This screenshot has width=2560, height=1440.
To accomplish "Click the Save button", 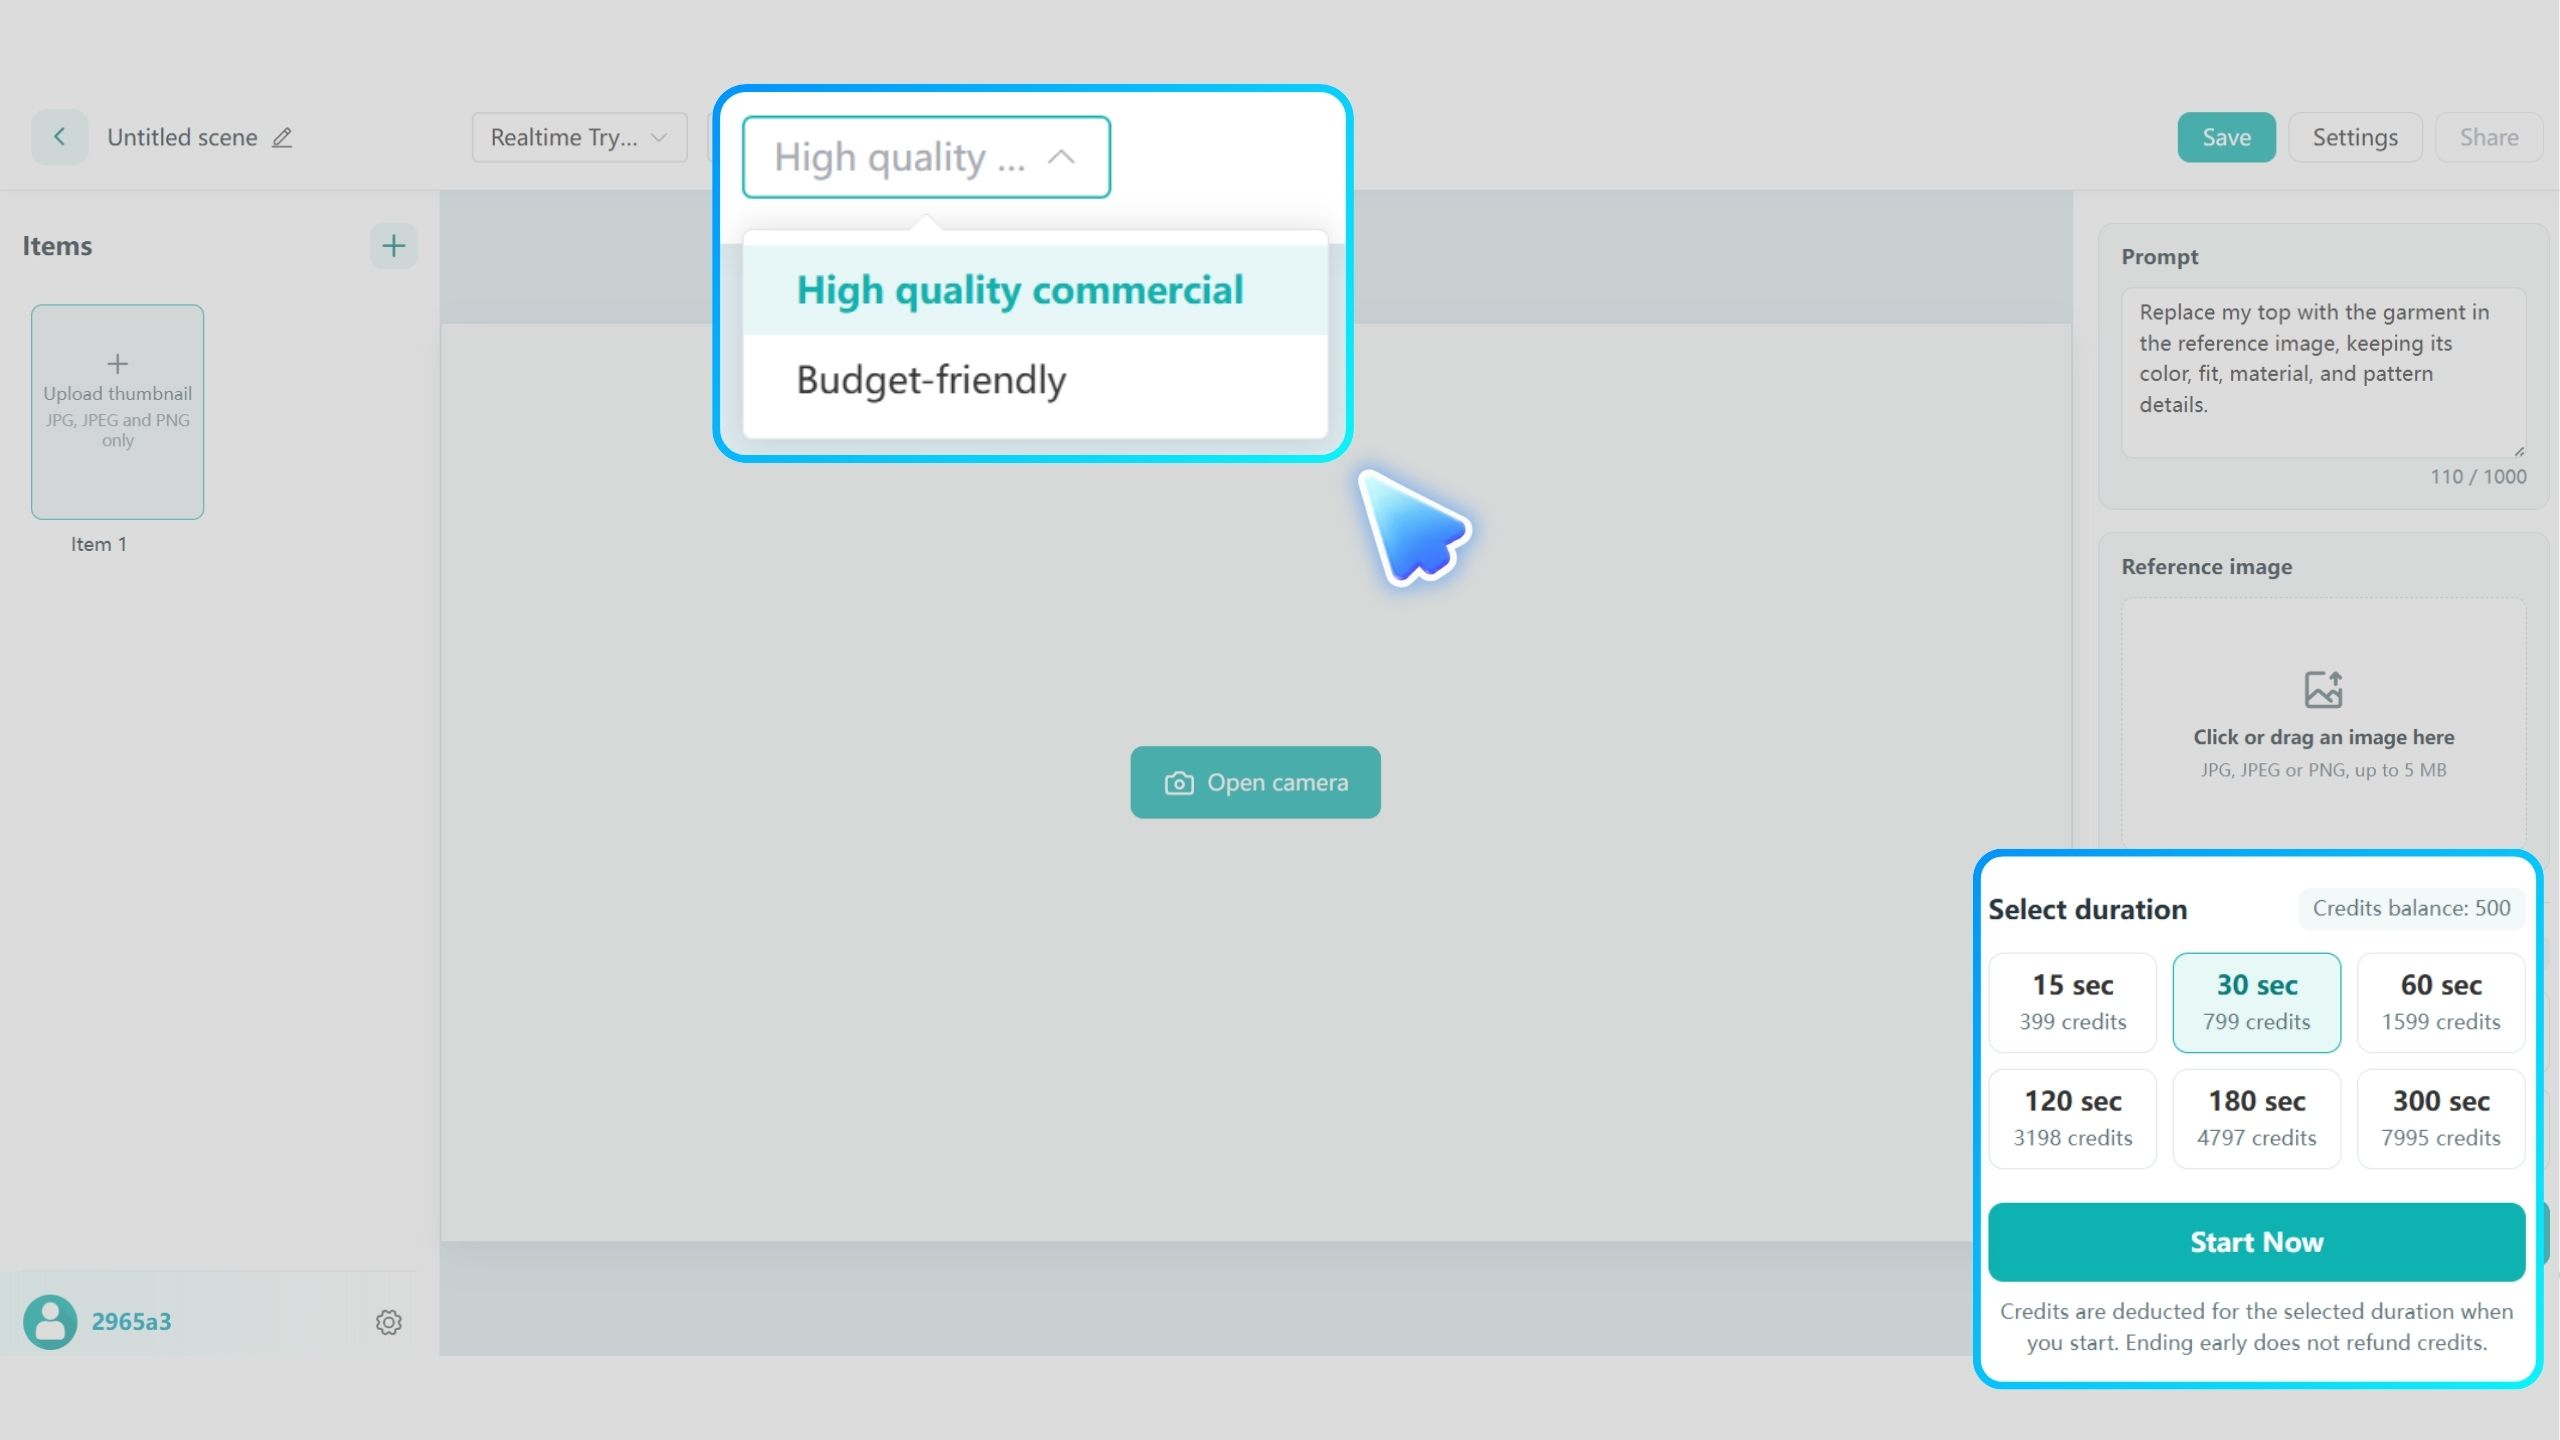I will (x=2226, y=137).
